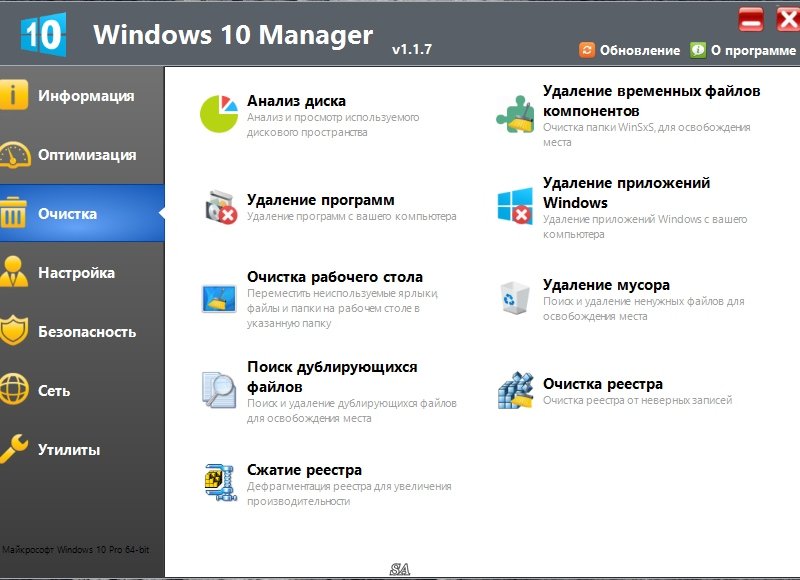Open Удаление программ tool title
Viewport: 800px width, 580px height.
point(321,200)
